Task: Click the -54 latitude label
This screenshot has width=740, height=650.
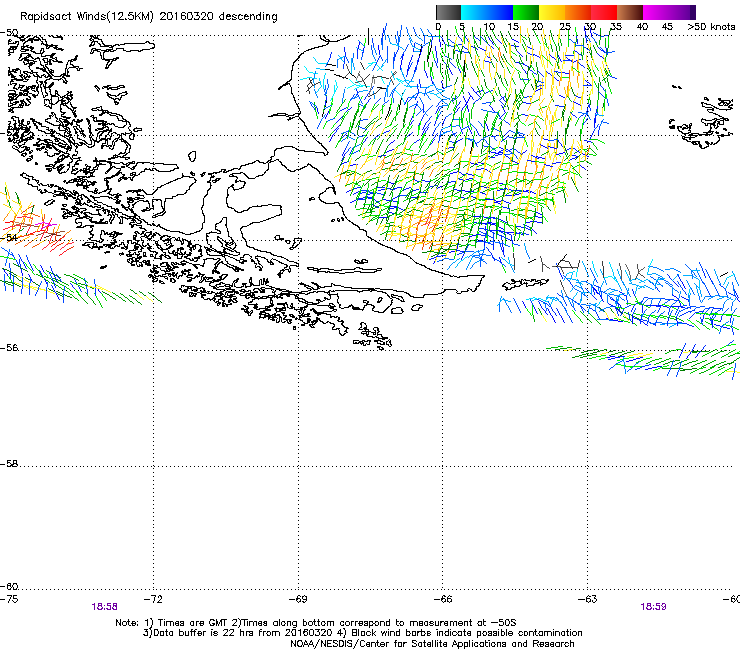Action: click(x=9, y=238)
